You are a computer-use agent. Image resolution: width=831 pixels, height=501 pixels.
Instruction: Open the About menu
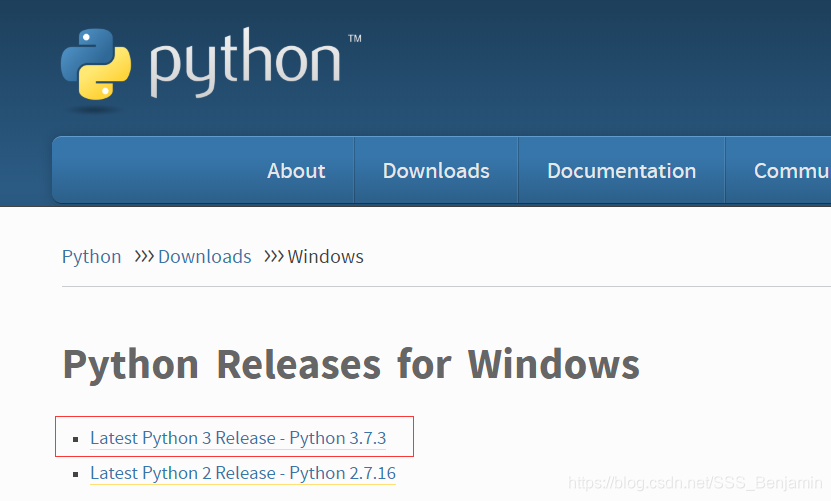tap(296, 171)
